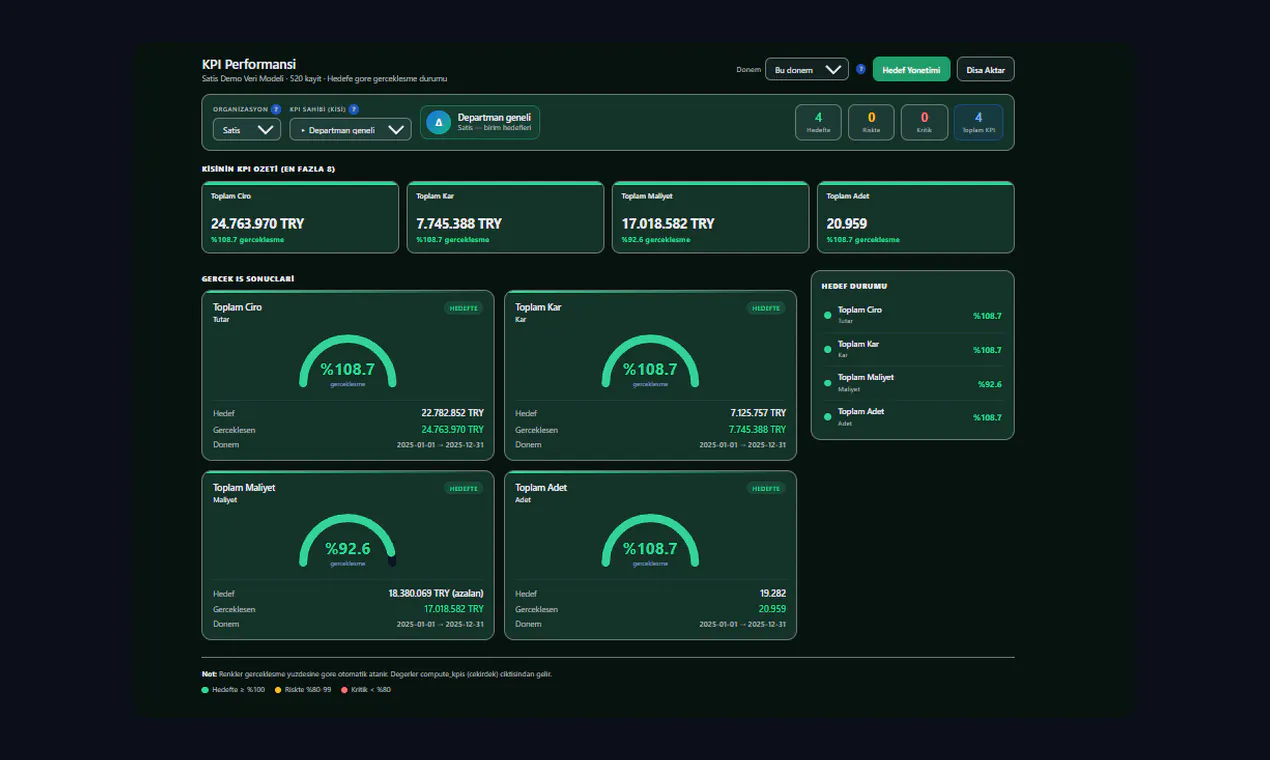This screenshot has height=760, width=1270.
Task: Click the HEDEF DURUMU panel heading
Action: coord(854,286)
